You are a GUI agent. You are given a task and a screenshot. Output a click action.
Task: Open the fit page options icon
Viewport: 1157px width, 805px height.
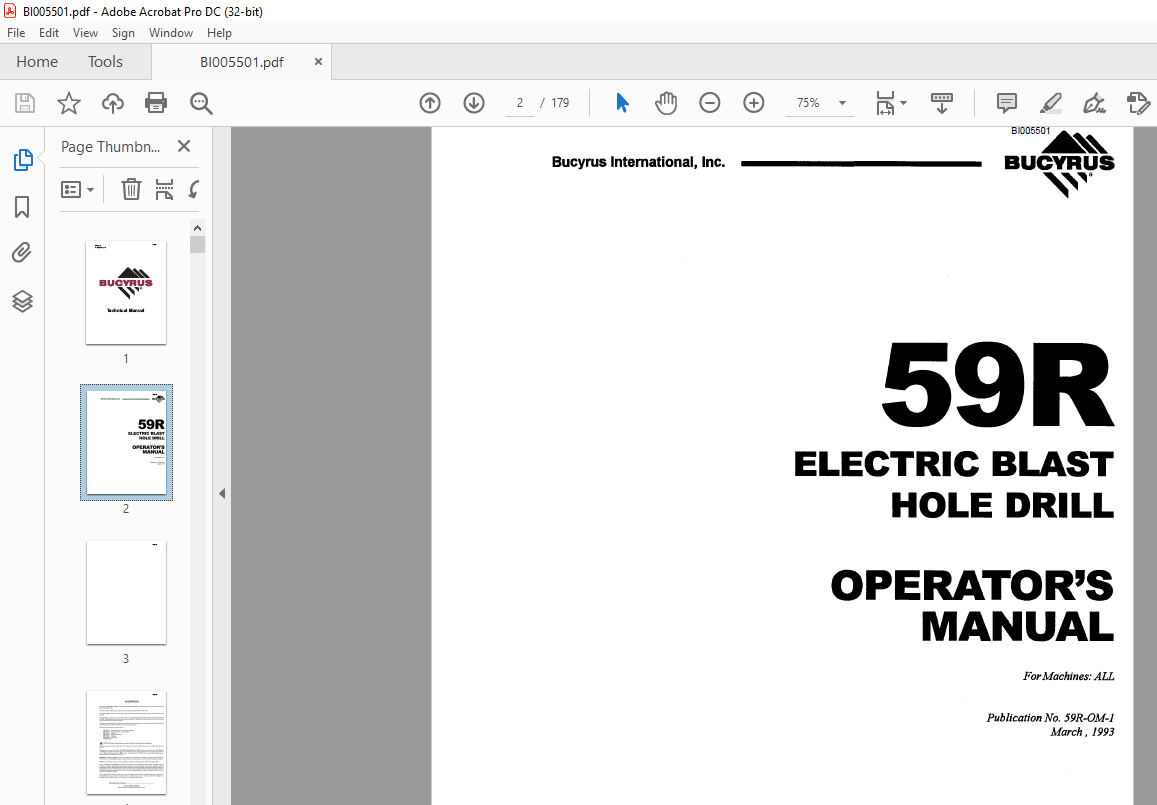click(x=885, y=103)
